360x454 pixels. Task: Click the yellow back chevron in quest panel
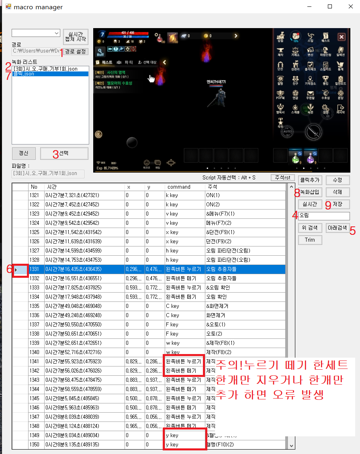coord(164,62)
